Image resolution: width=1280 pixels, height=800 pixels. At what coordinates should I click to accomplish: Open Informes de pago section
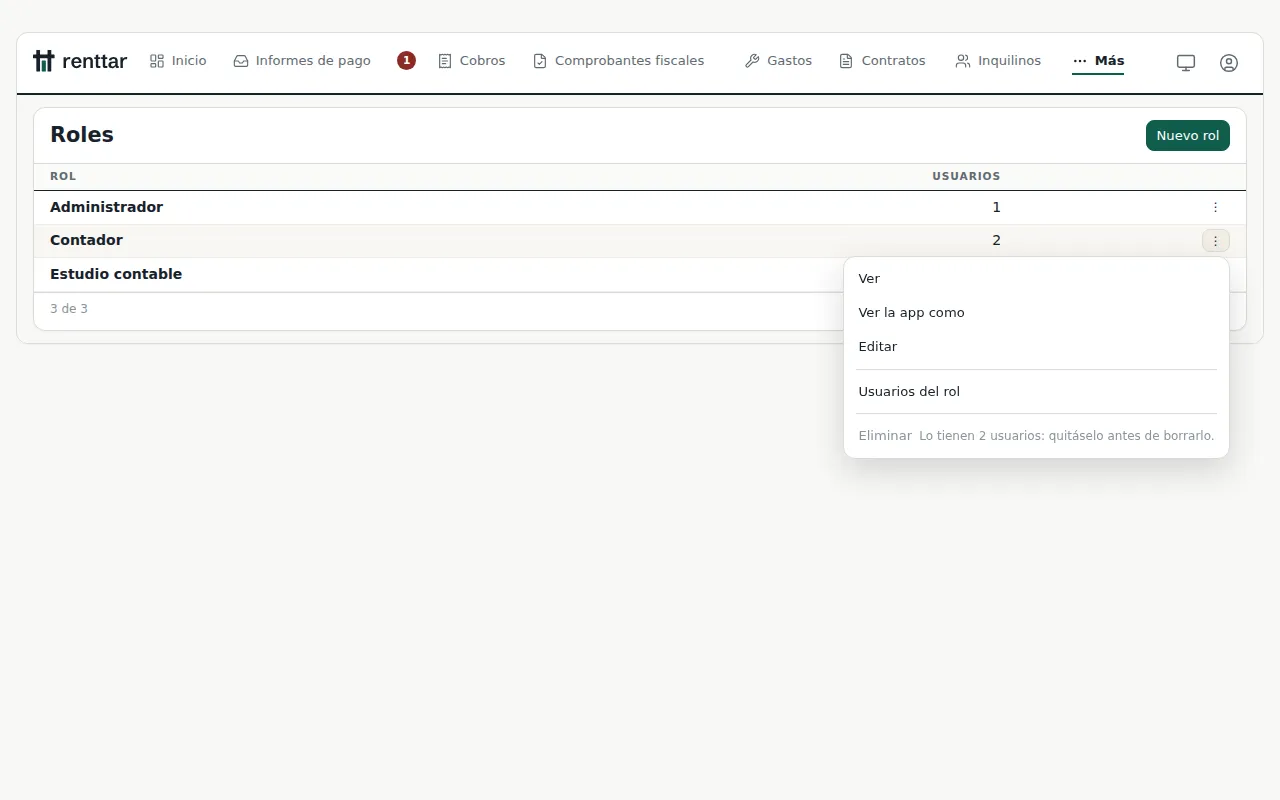302,61
